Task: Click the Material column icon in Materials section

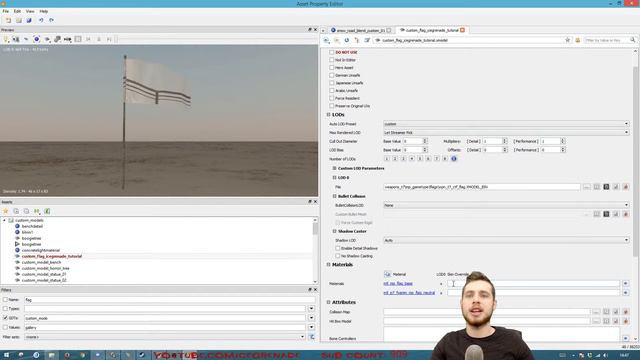Action: [387, 274]
